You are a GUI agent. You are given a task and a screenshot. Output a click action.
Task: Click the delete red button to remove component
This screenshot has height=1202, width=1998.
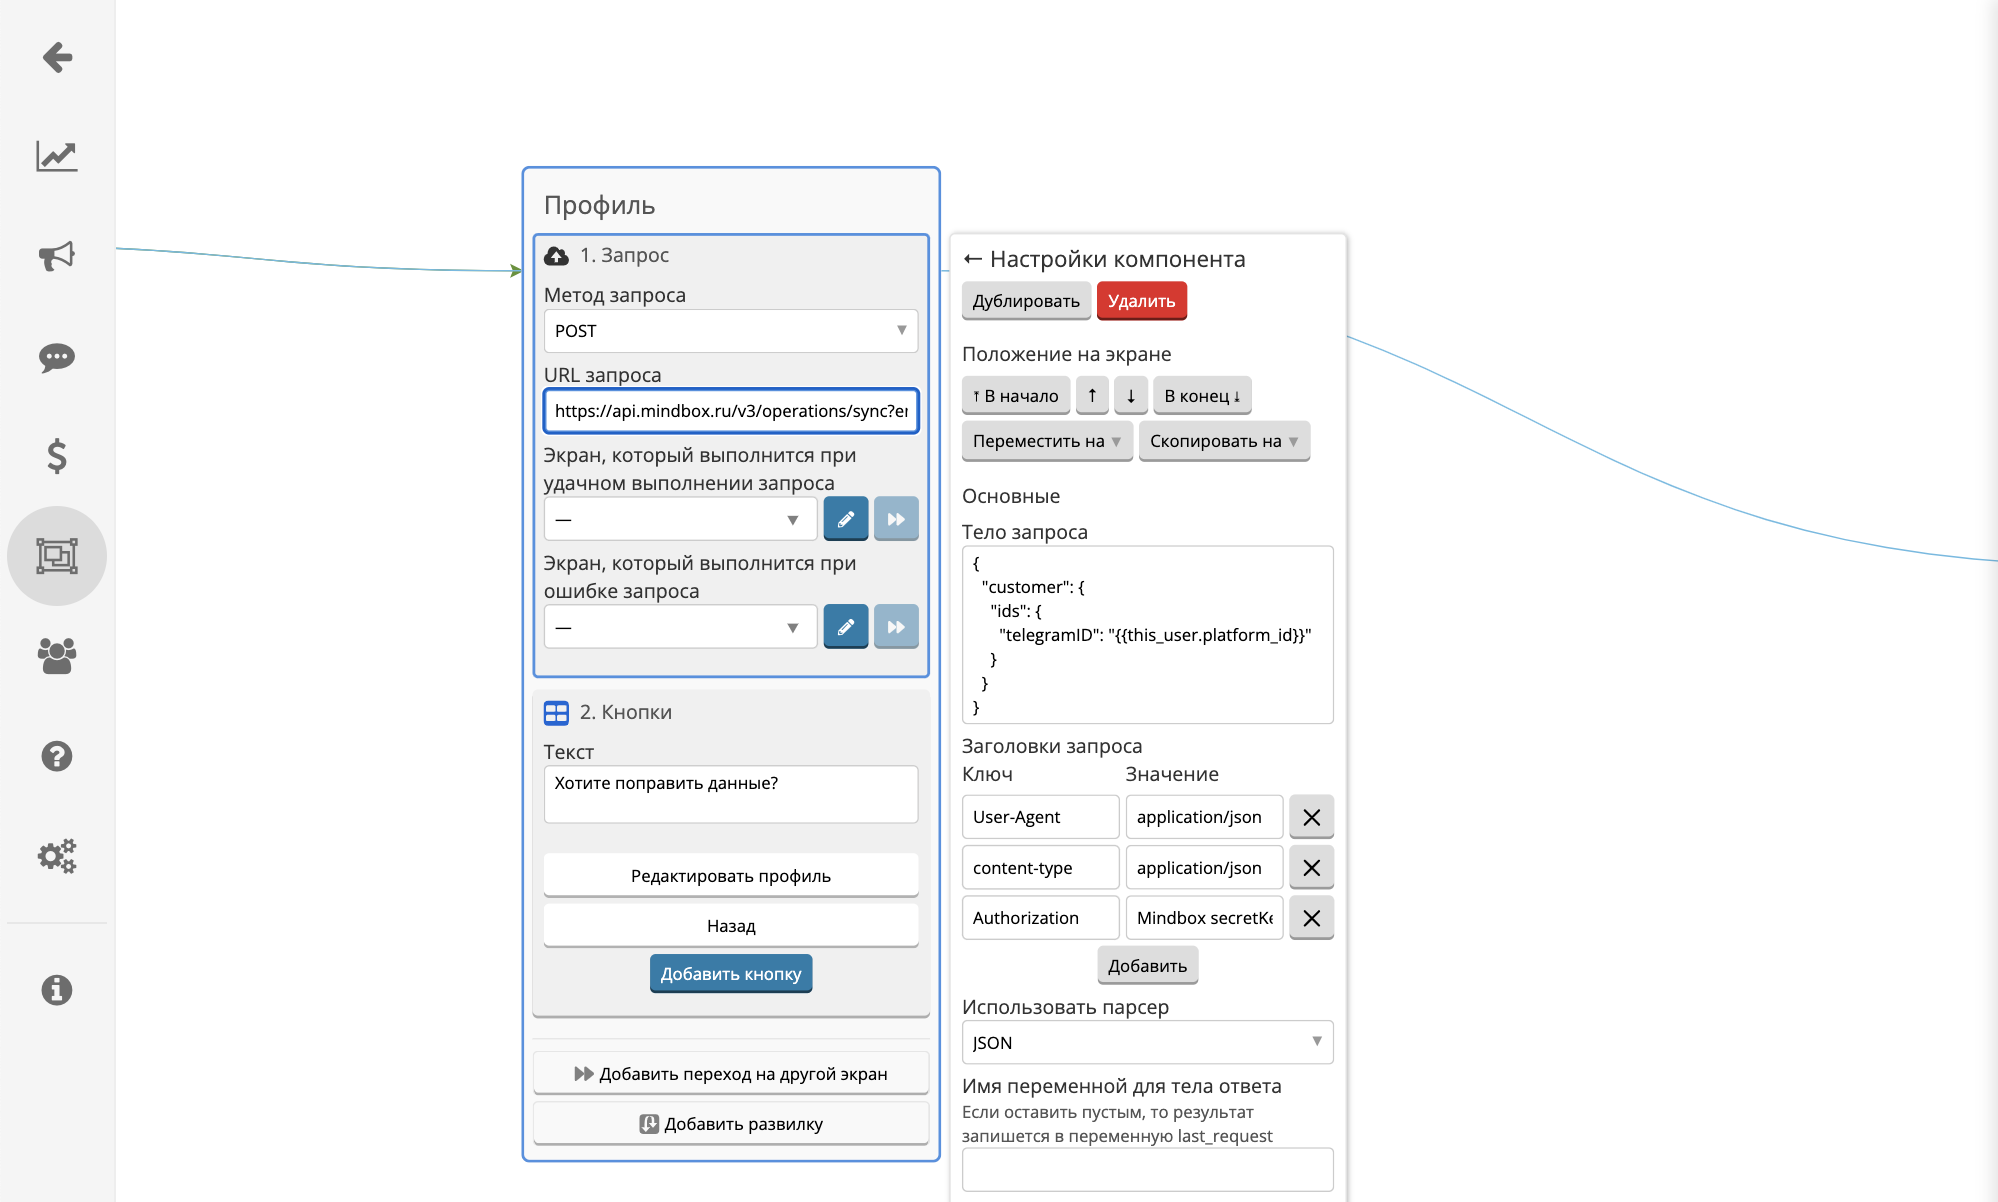tap(1140, 300)
